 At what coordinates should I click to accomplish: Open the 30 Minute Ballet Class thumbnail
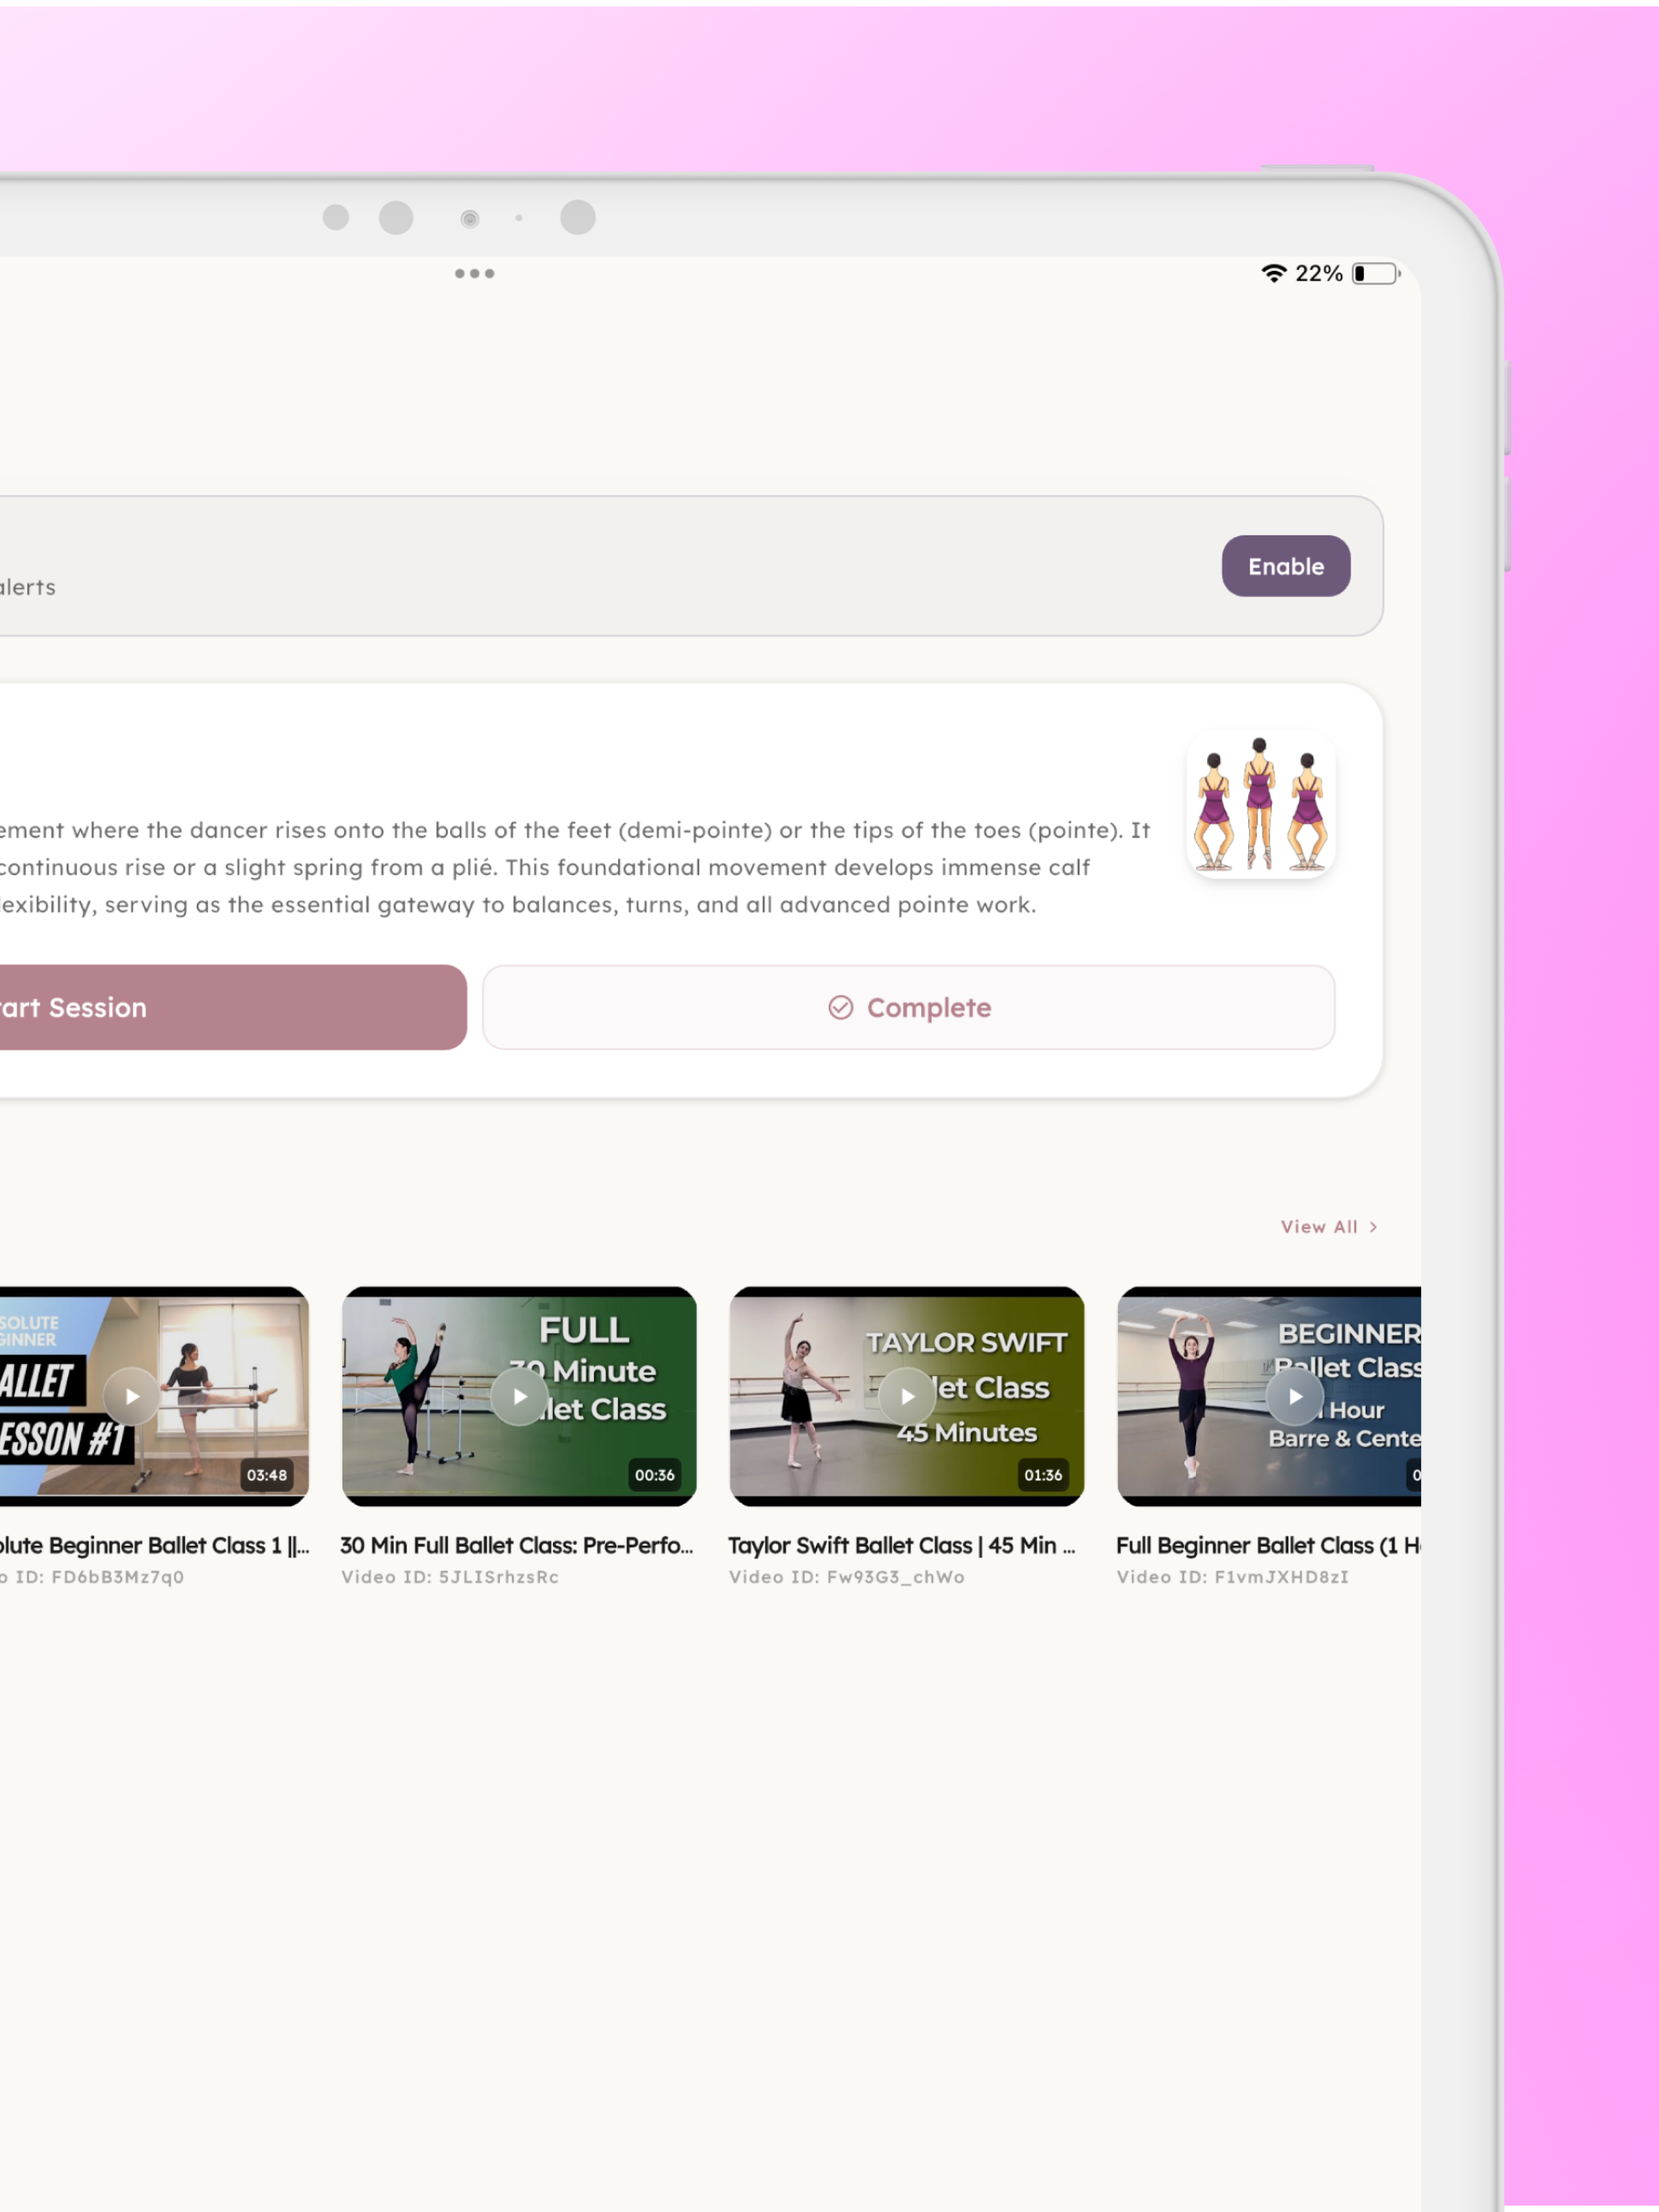520,1396
